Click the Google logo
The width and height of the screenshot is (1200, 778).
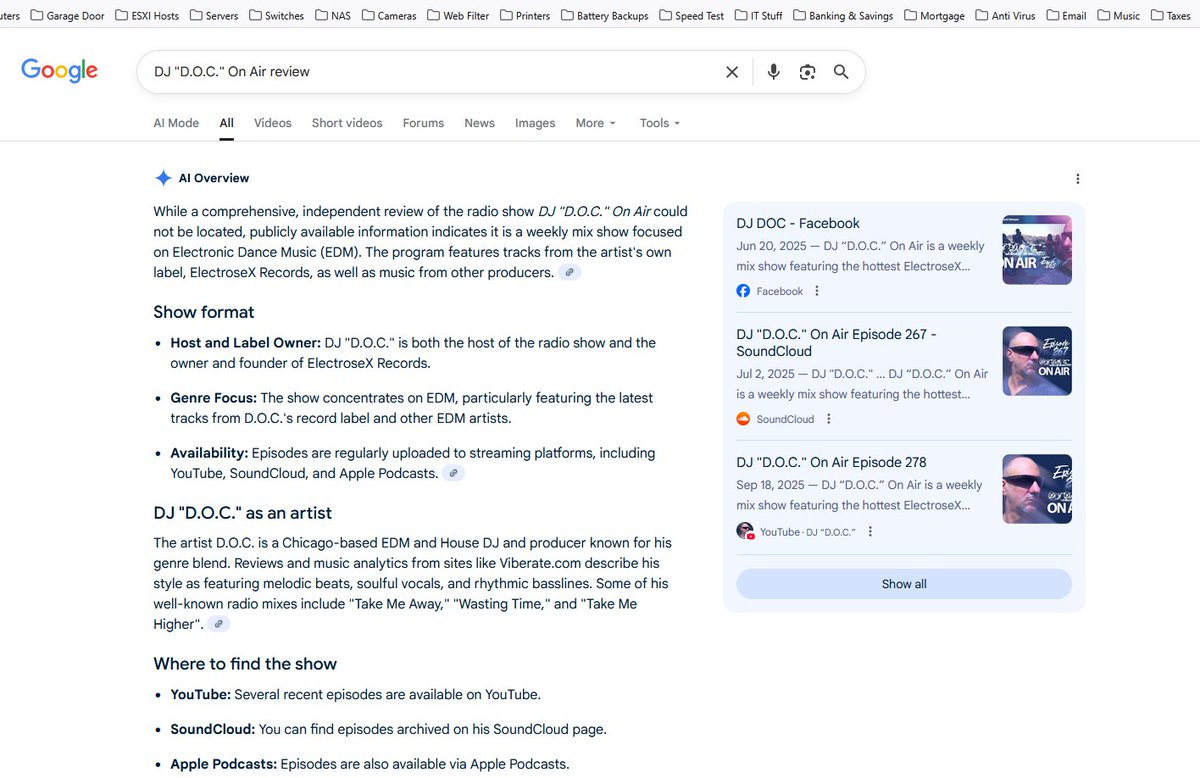click(60, 71)
